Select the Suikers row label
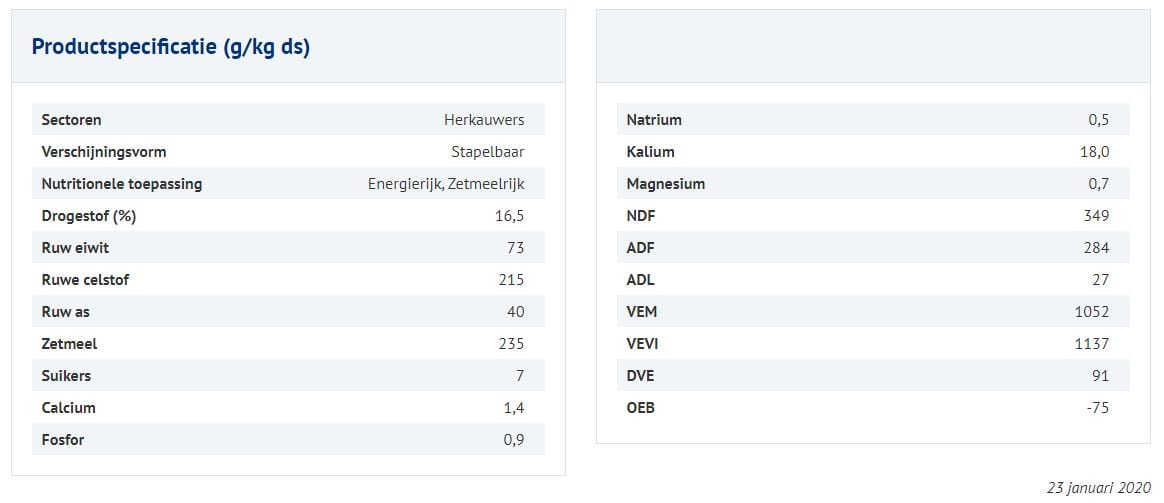Screen dimensions: 1164x503 pyautogui.click(x=66, y=376)
